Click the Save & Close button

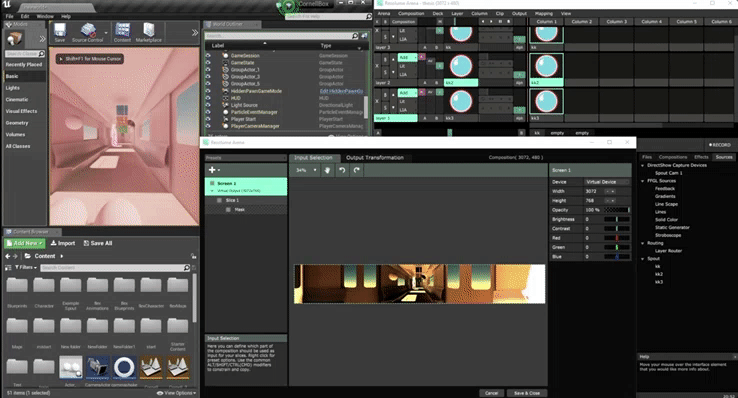(527, 393)
